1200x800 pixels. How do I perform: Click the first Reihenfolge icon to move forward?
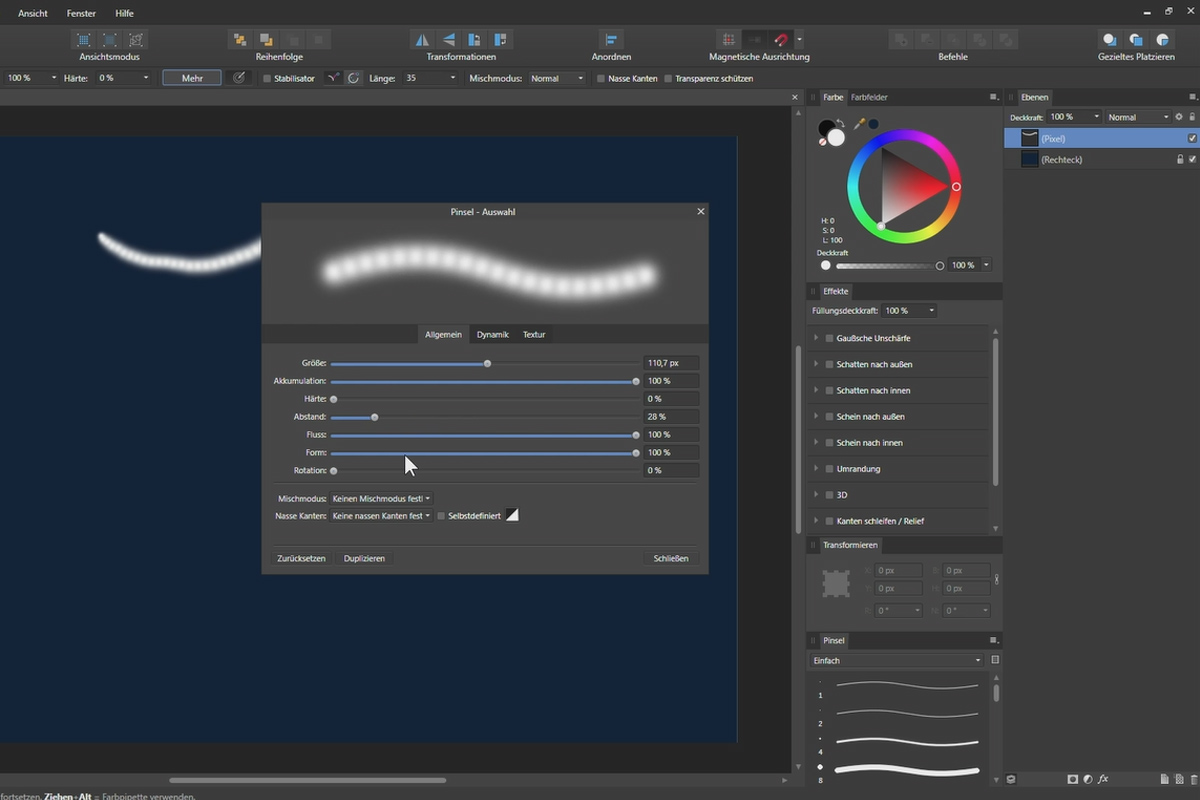[x=239, y=40]
